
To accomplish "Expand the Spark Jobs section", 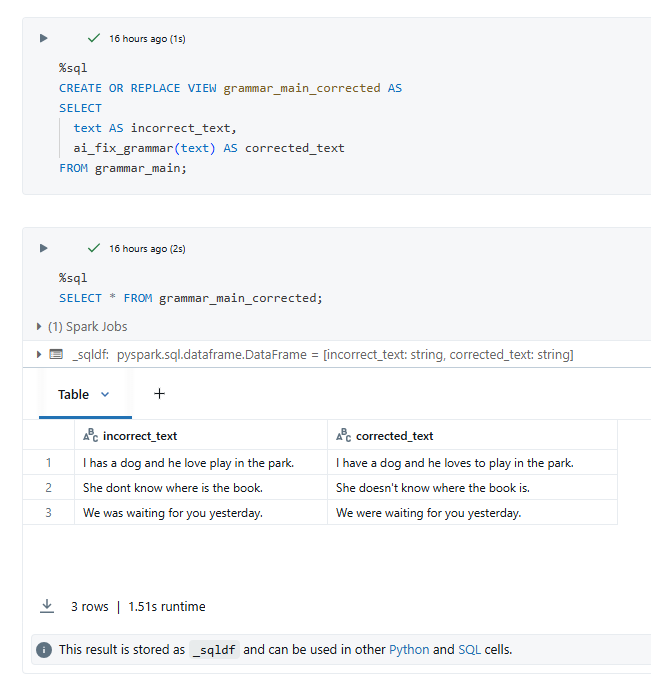I will 40,326.
